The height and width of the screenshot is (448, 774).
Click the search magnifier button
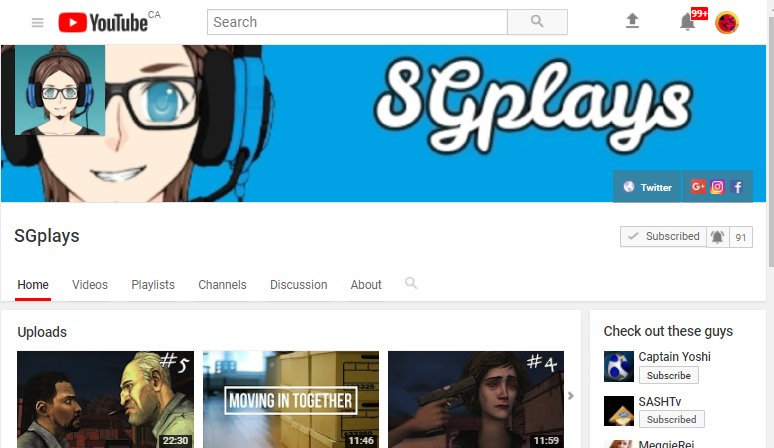click(x=537, y=22)
